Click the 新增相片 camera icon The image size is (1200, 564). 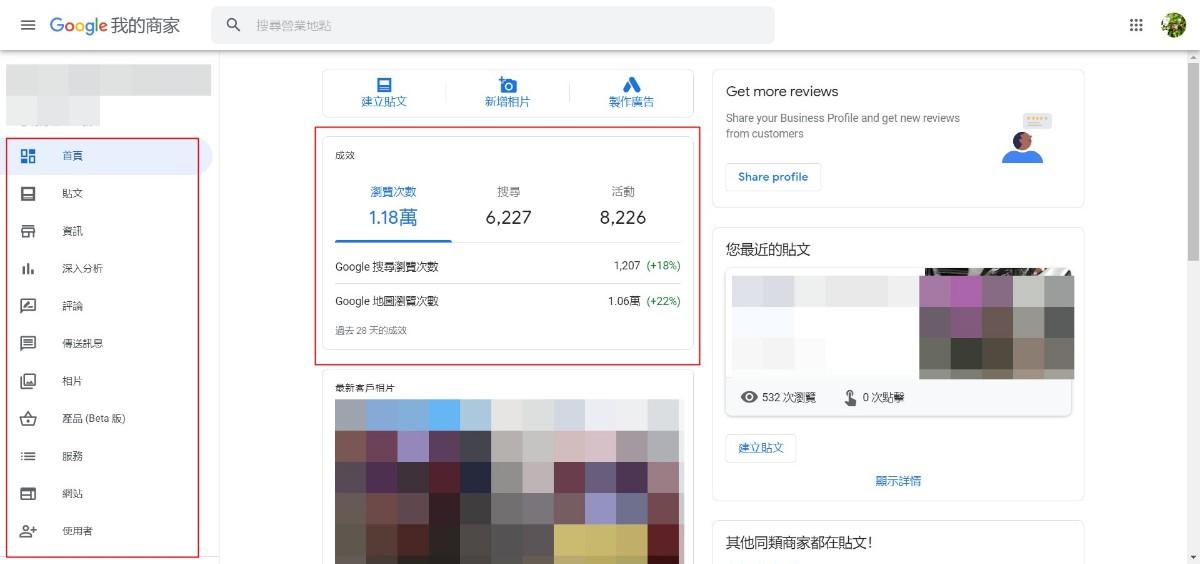coord(508,85)
